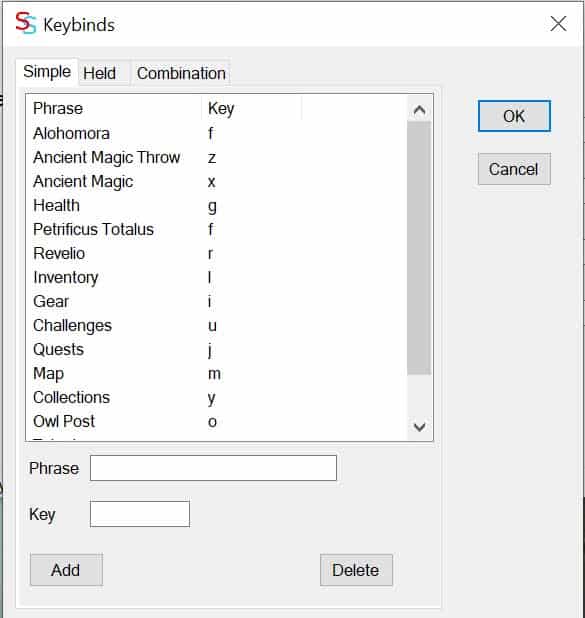Screen dimensions: 585x618
Task: Focus the Key input field
Action: click(140, 514)
